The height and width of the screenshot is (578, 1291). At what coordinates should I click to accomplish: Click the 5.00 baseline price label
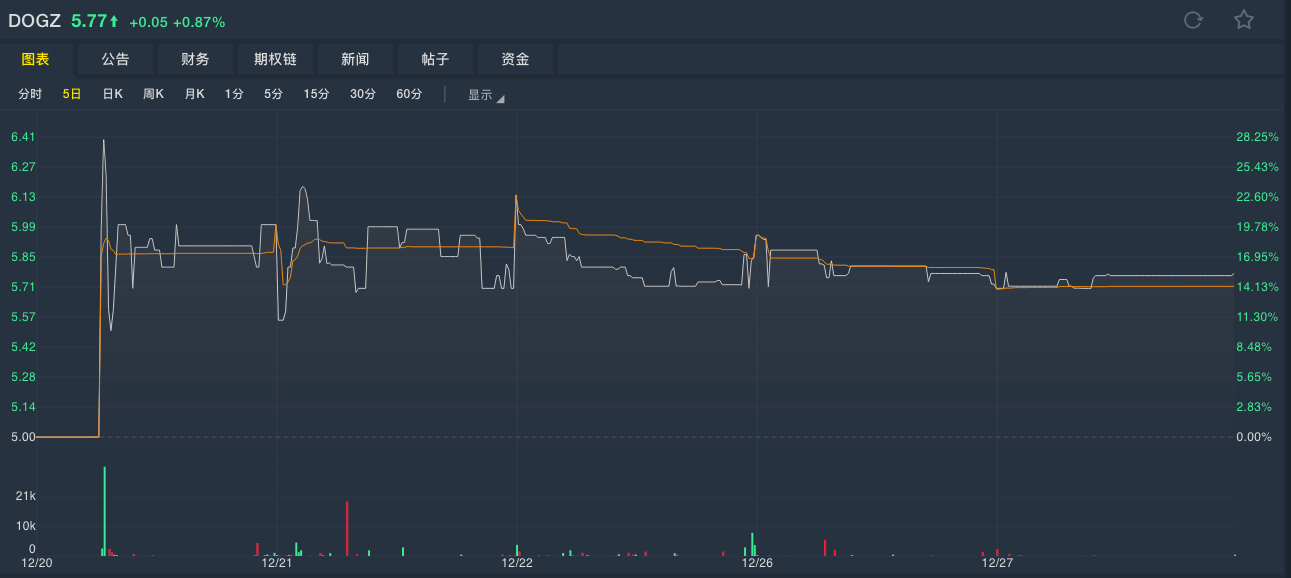22,437
